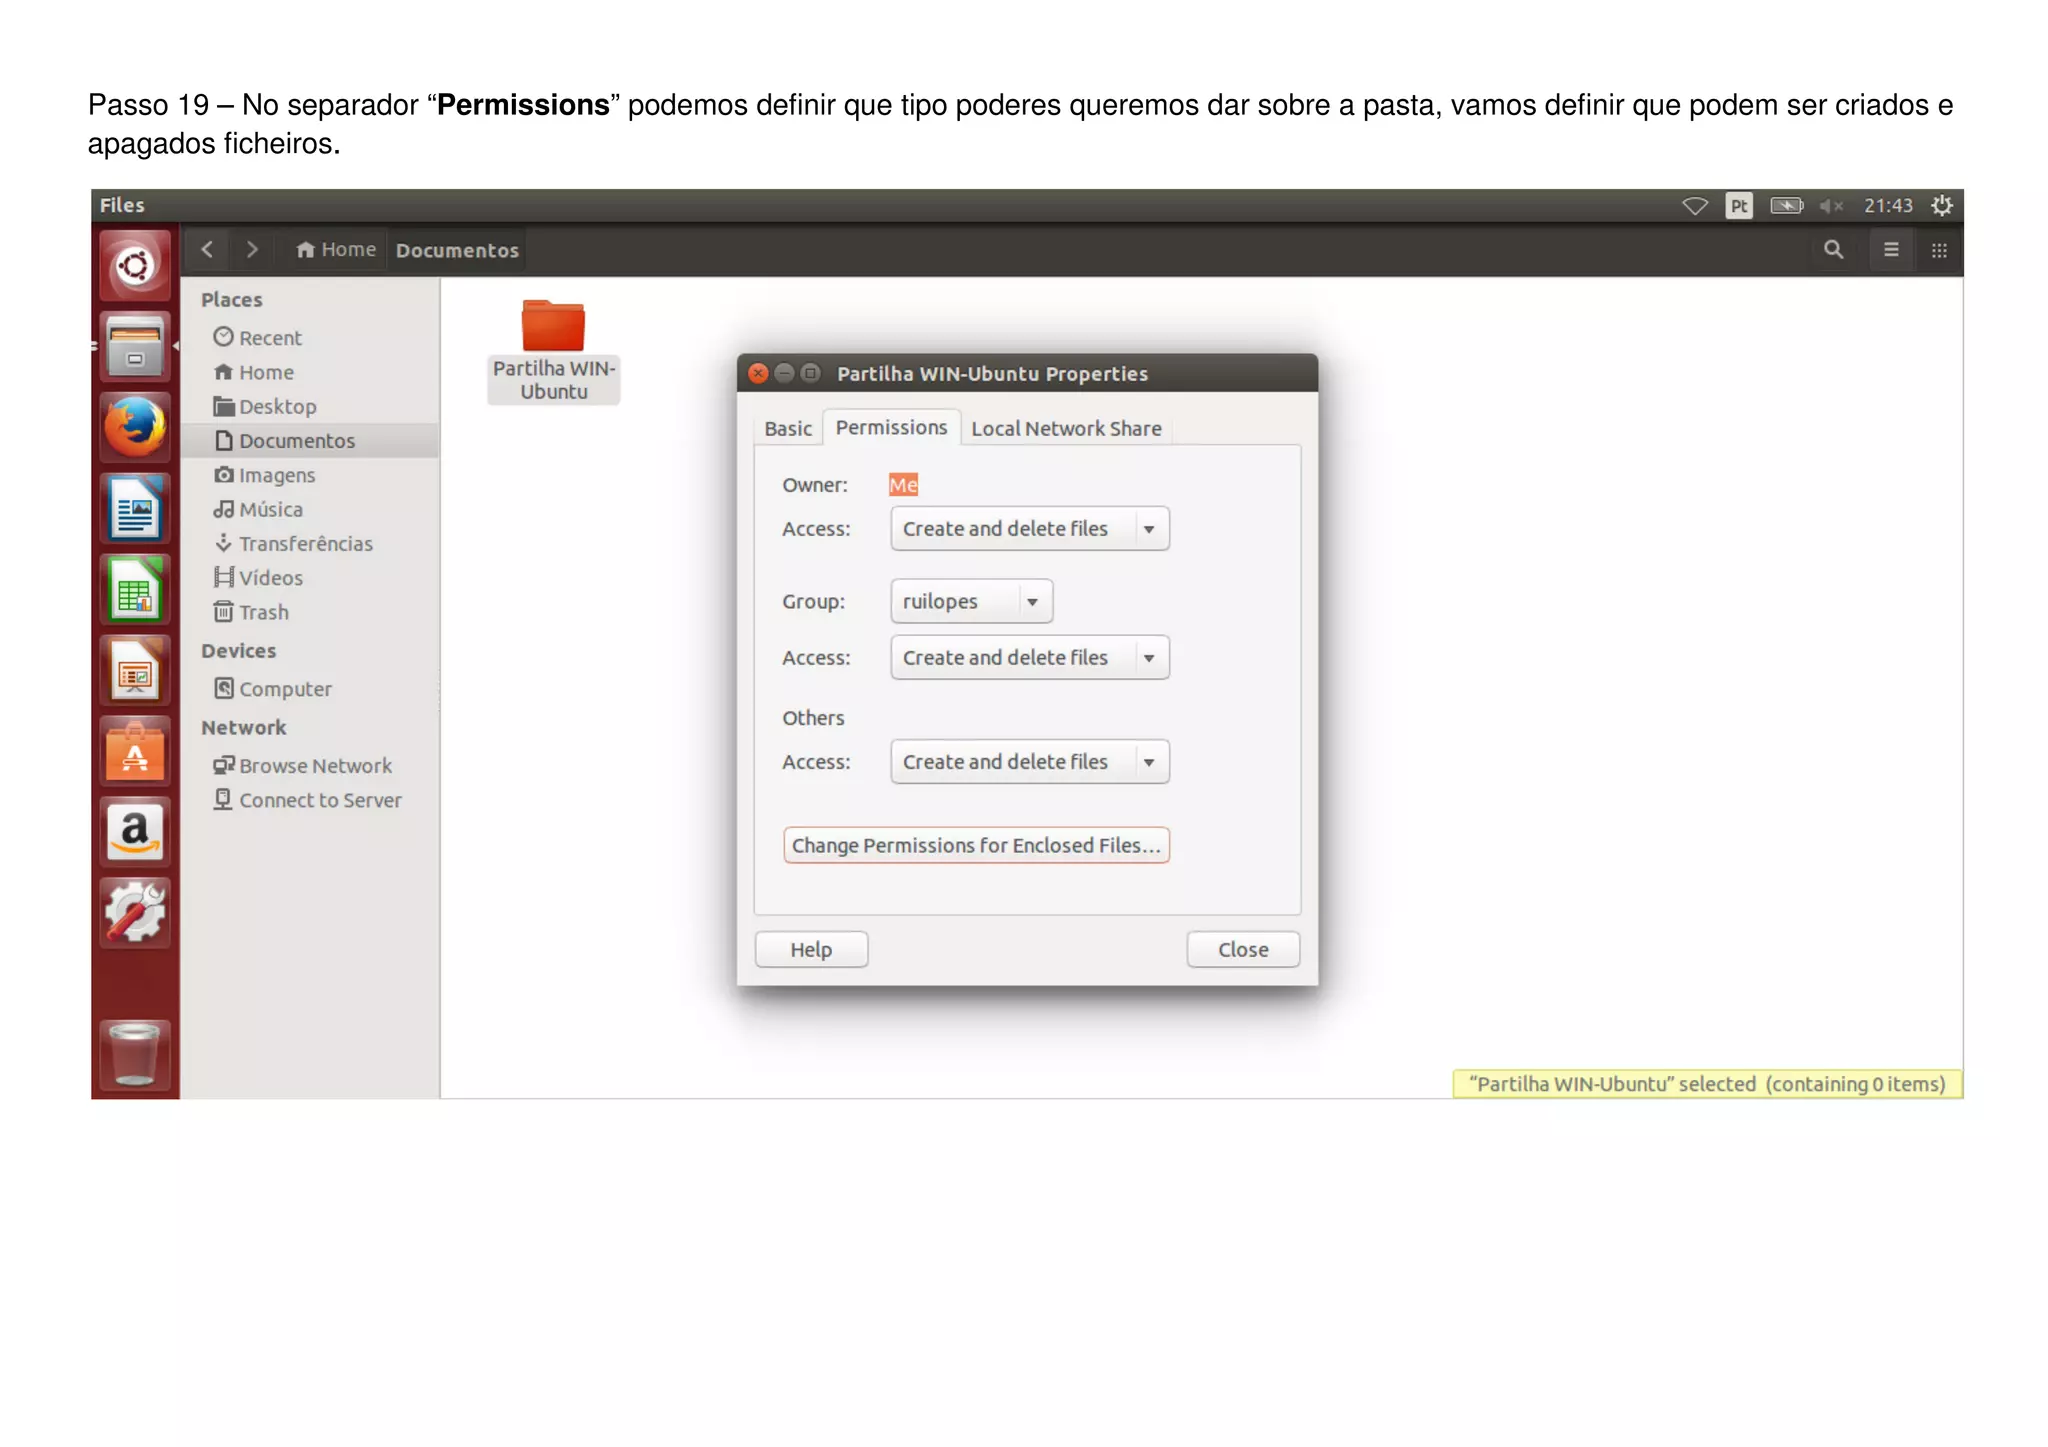Open Ubuntu Software Center from the dock

pyautogui.click(x=135, y=752)
